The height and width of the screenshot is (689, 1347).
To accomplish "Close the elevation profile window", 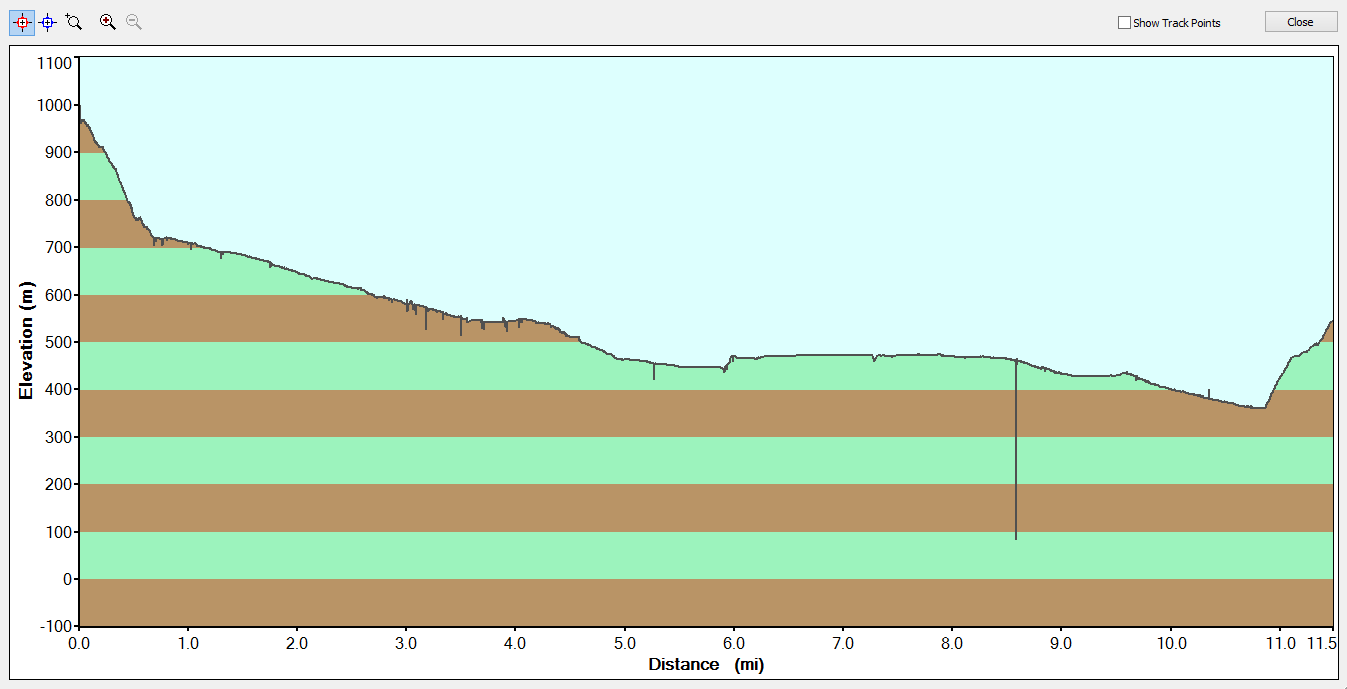I will coord(1300,22).
